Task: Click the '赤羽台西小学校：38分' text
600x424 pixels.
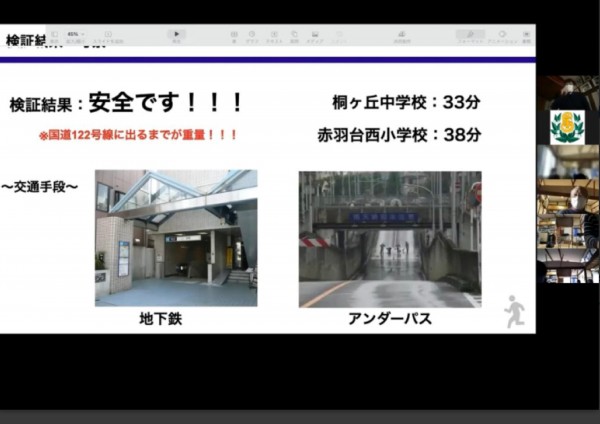Action: pyautogui.click(x=399, y=135)
